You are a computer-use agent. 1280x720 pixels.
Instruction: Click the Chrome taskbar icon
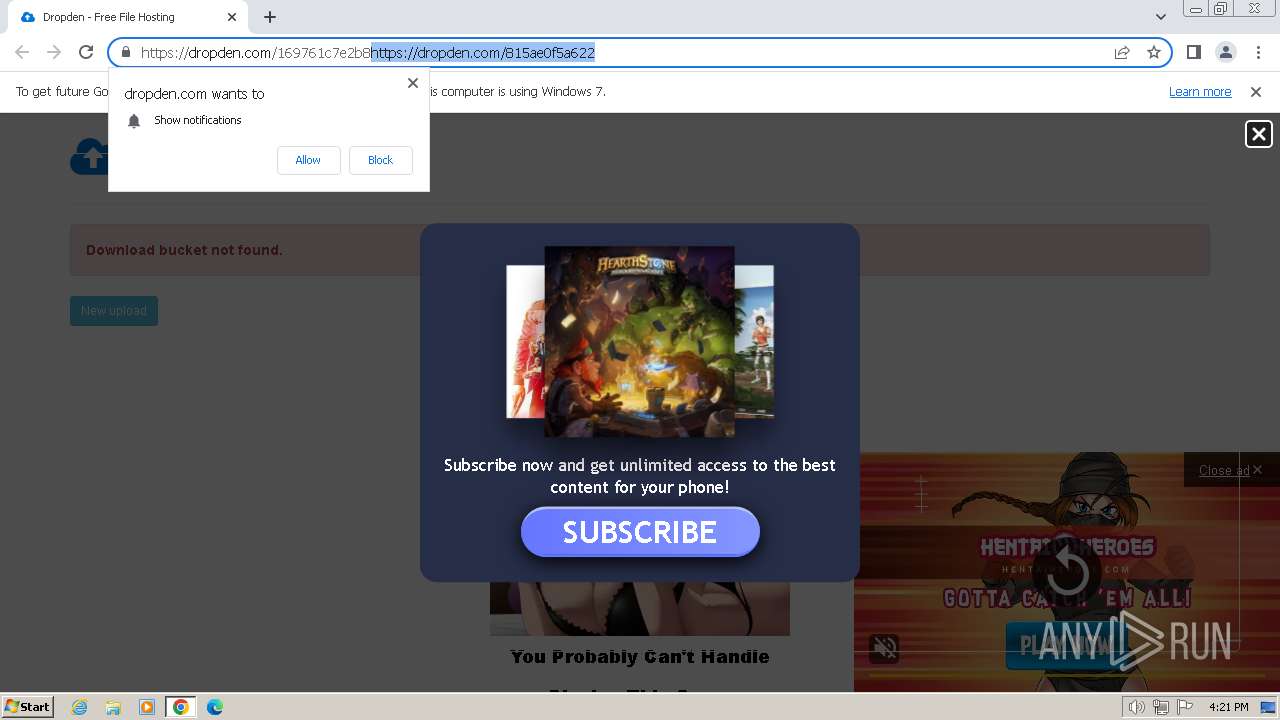coord(180,707)
